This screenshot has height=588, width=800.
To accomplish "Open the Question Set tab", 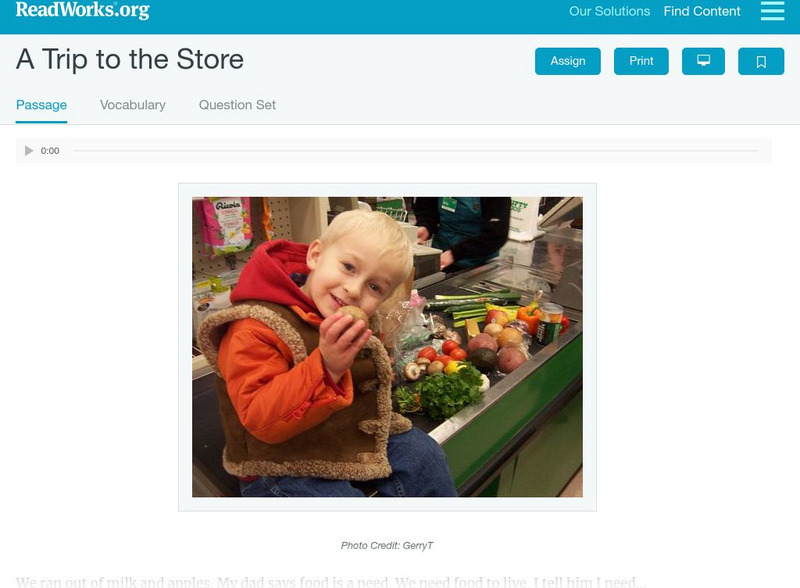I will tap(237, 105).
